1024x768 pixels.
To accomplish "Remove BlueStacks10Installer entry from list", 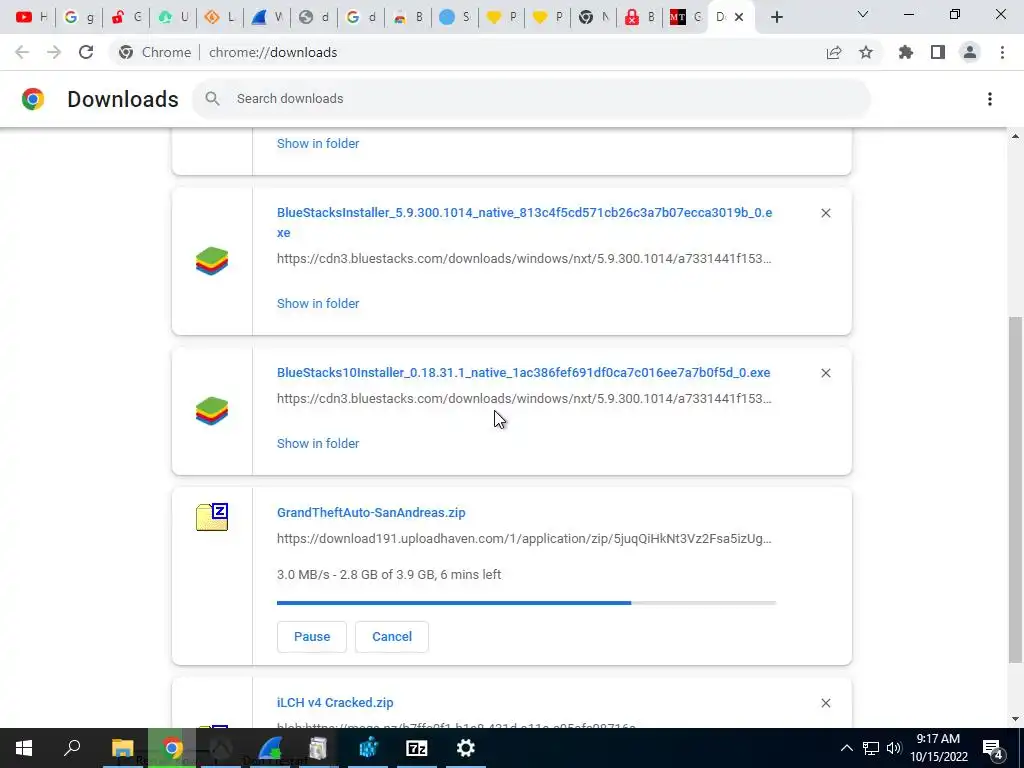I will point(826,373).
